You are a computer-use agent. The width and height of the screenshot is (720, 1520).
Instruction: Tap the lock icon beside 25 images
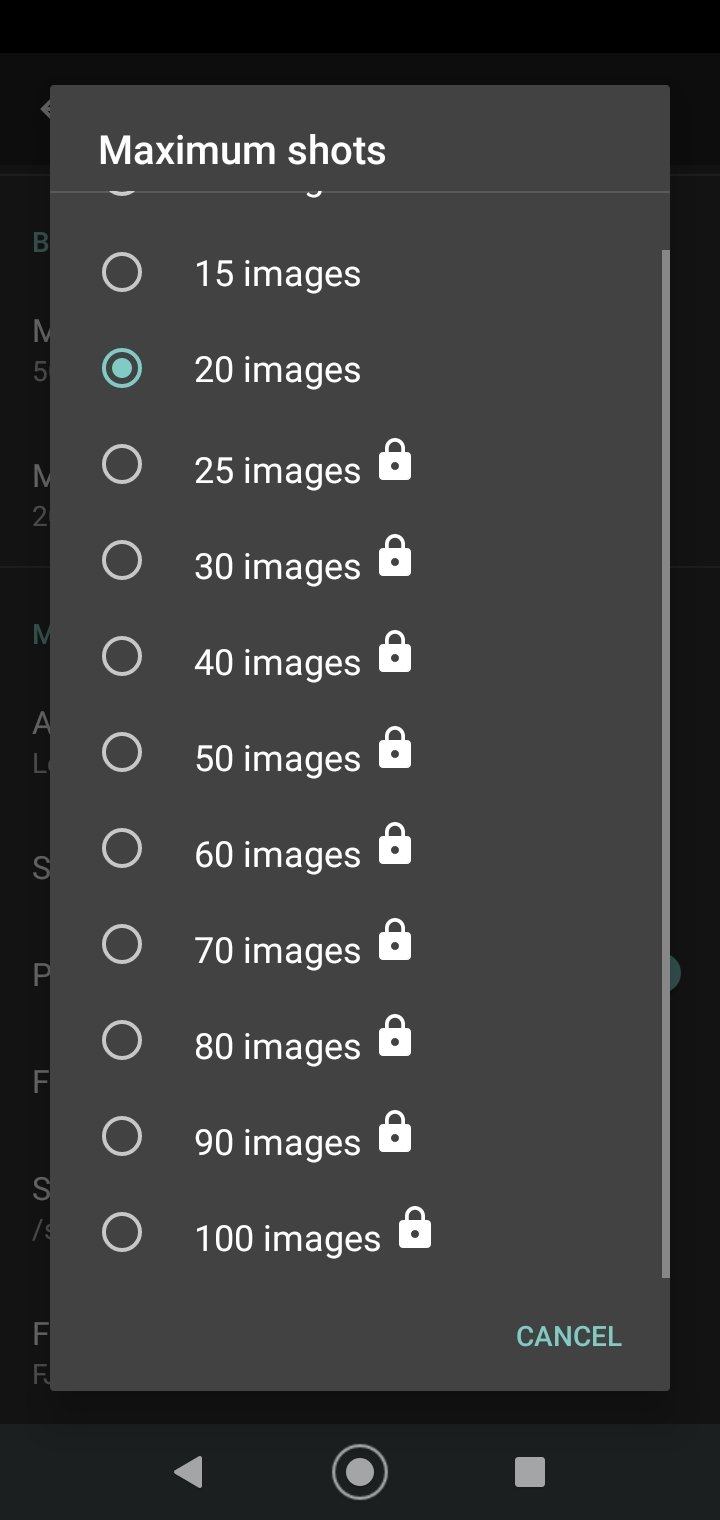click(x=395, y=462)
